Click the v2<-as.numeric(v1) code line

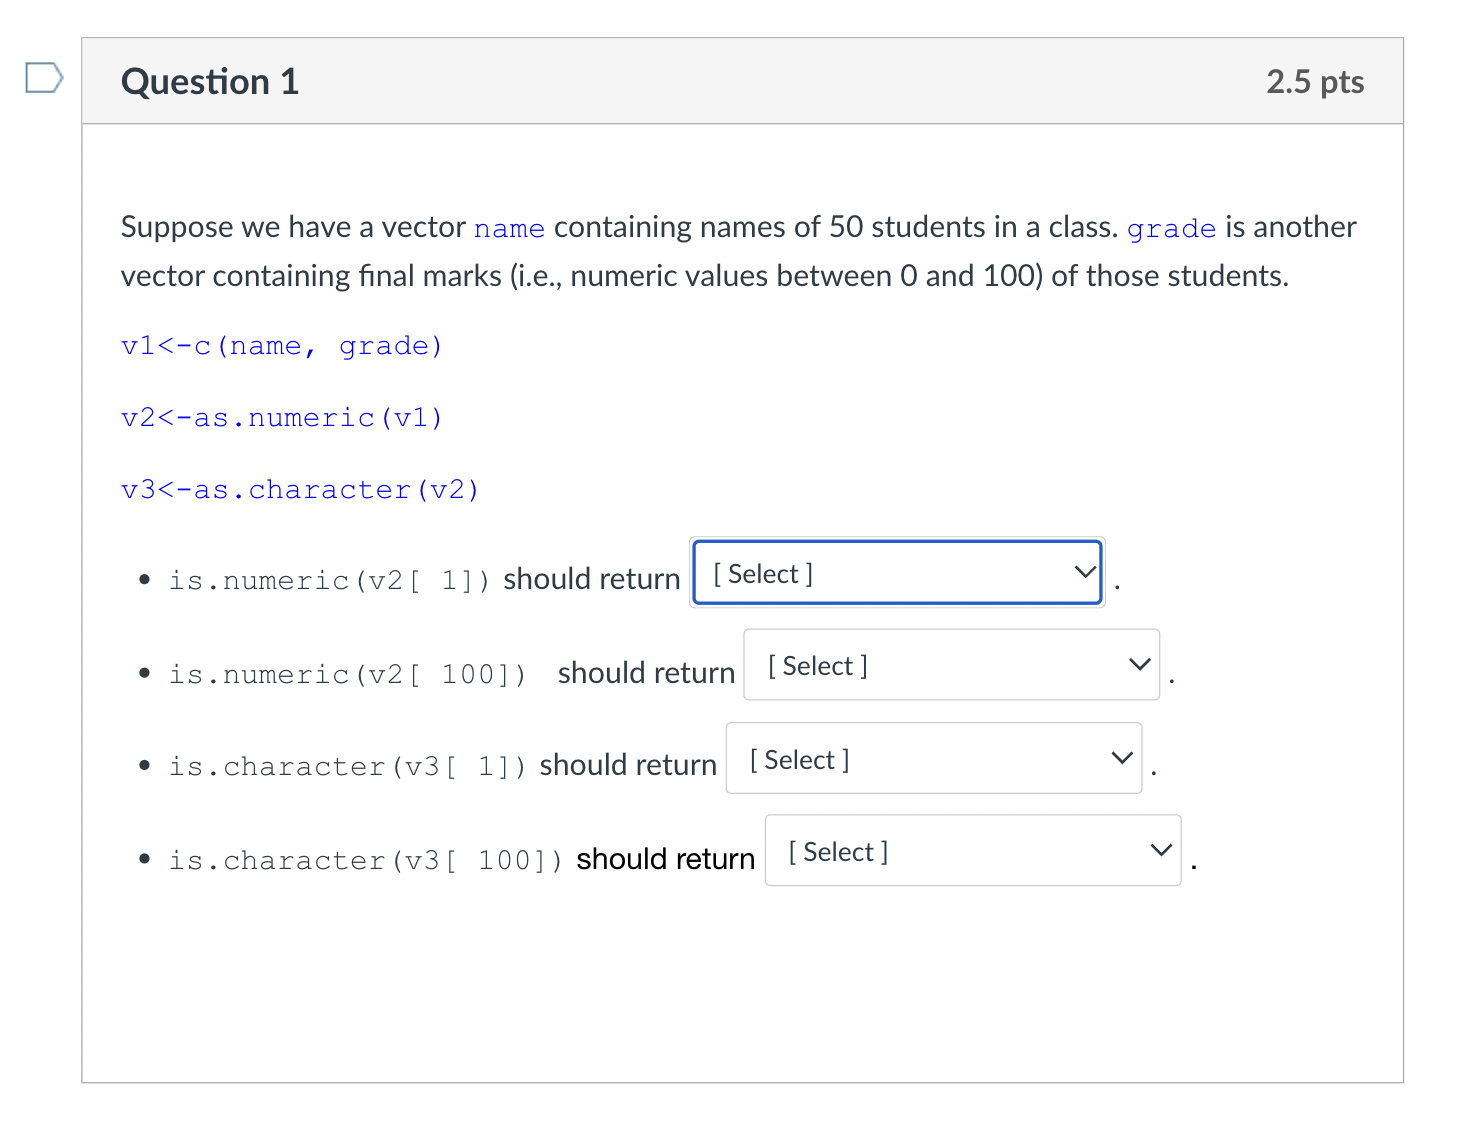[x=281, y=418]
